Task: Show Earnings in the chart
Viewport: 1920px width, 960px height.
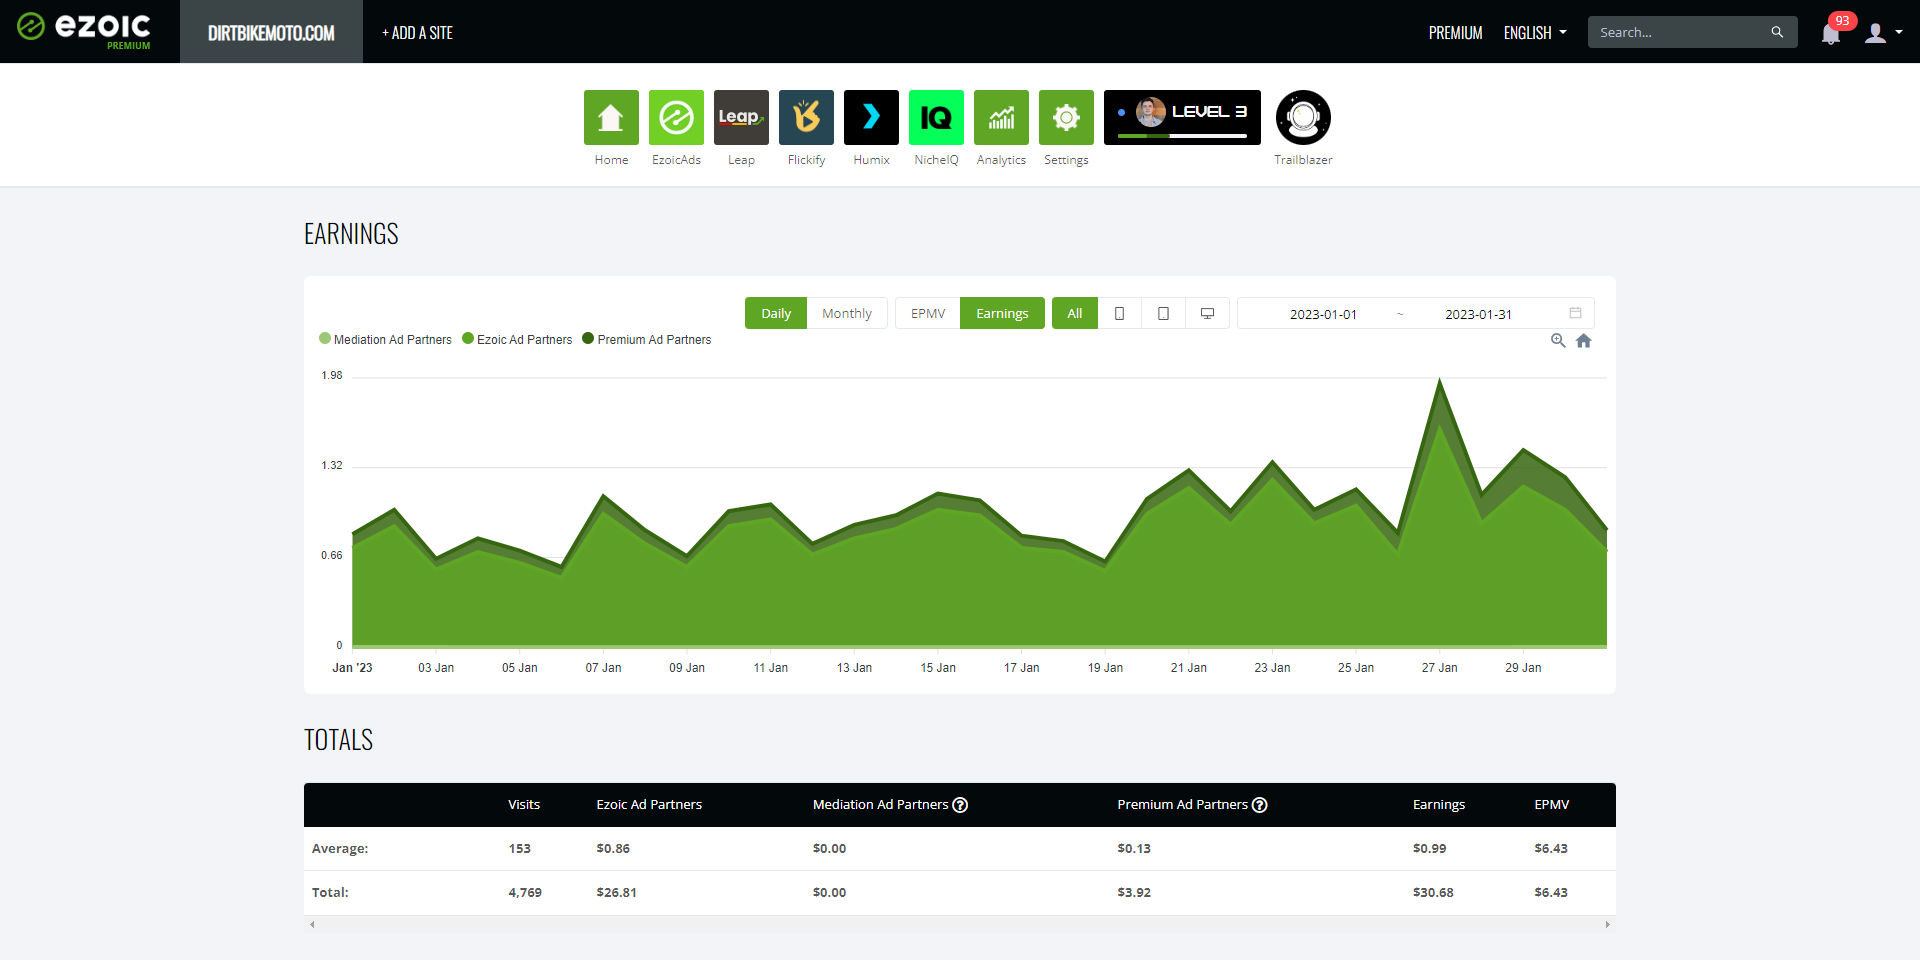Action: click(x=1002, y=313)
